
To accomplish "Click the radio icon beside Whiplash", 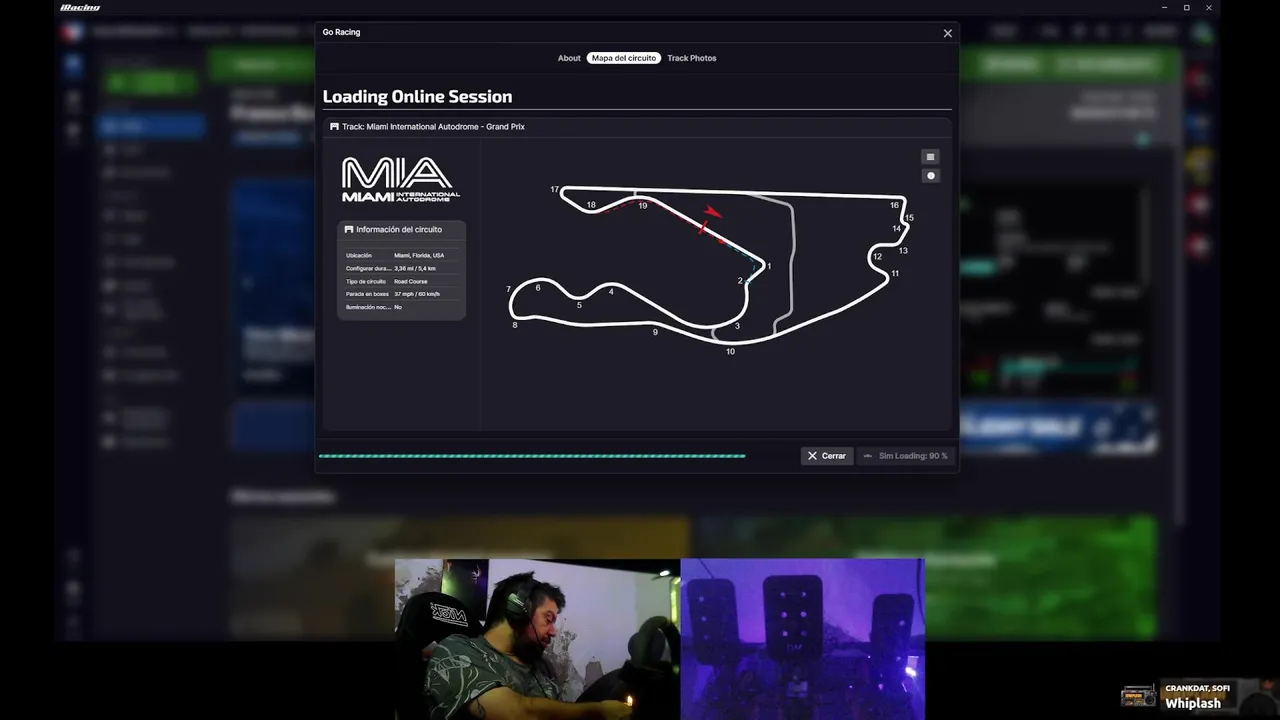I will (1139, 696).
